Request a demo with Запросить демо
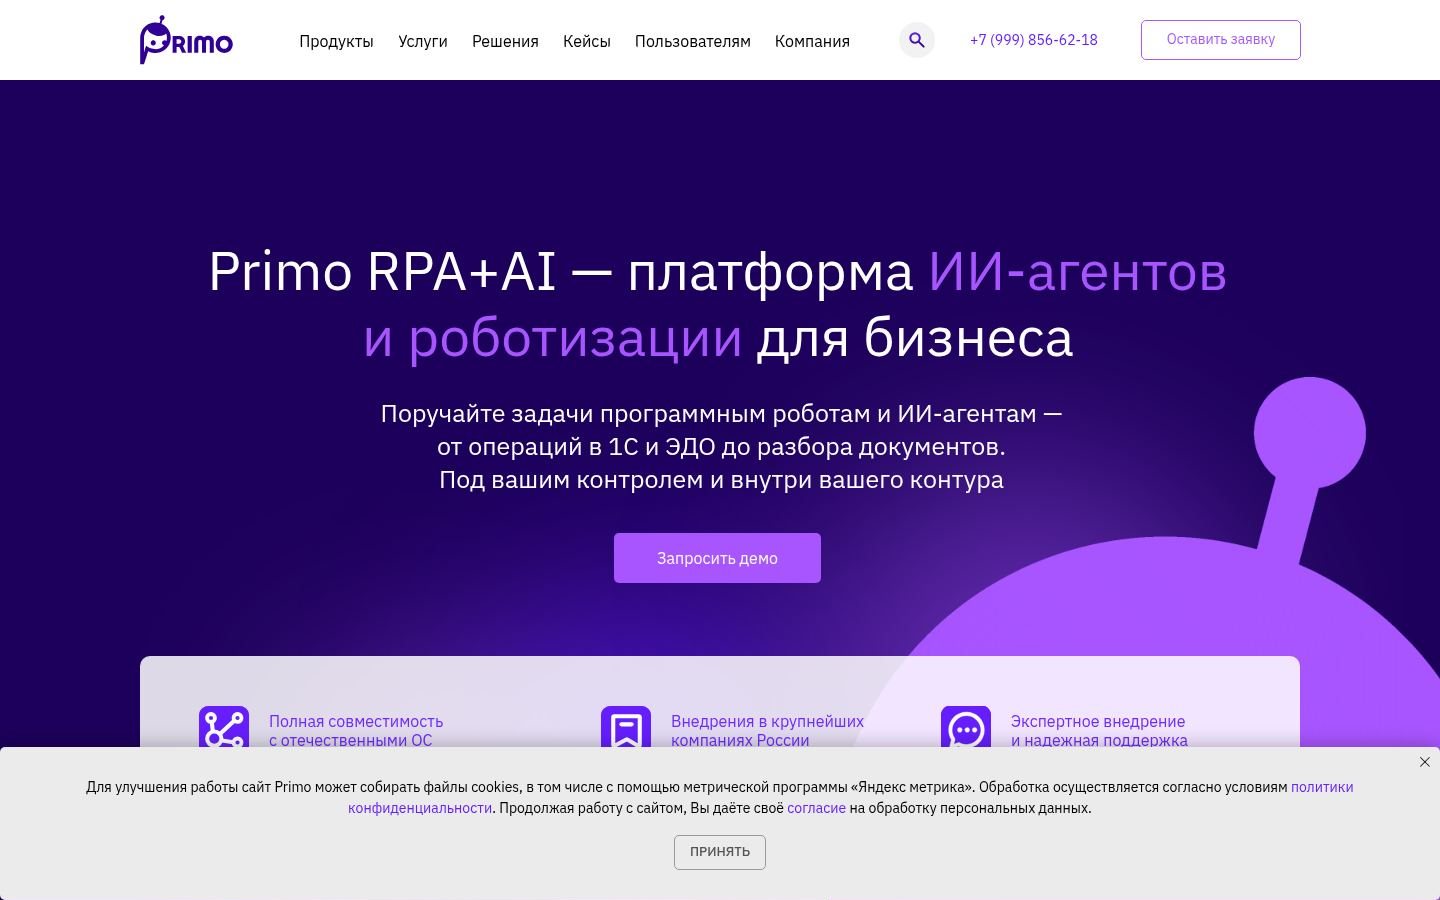 coord(717,558)
